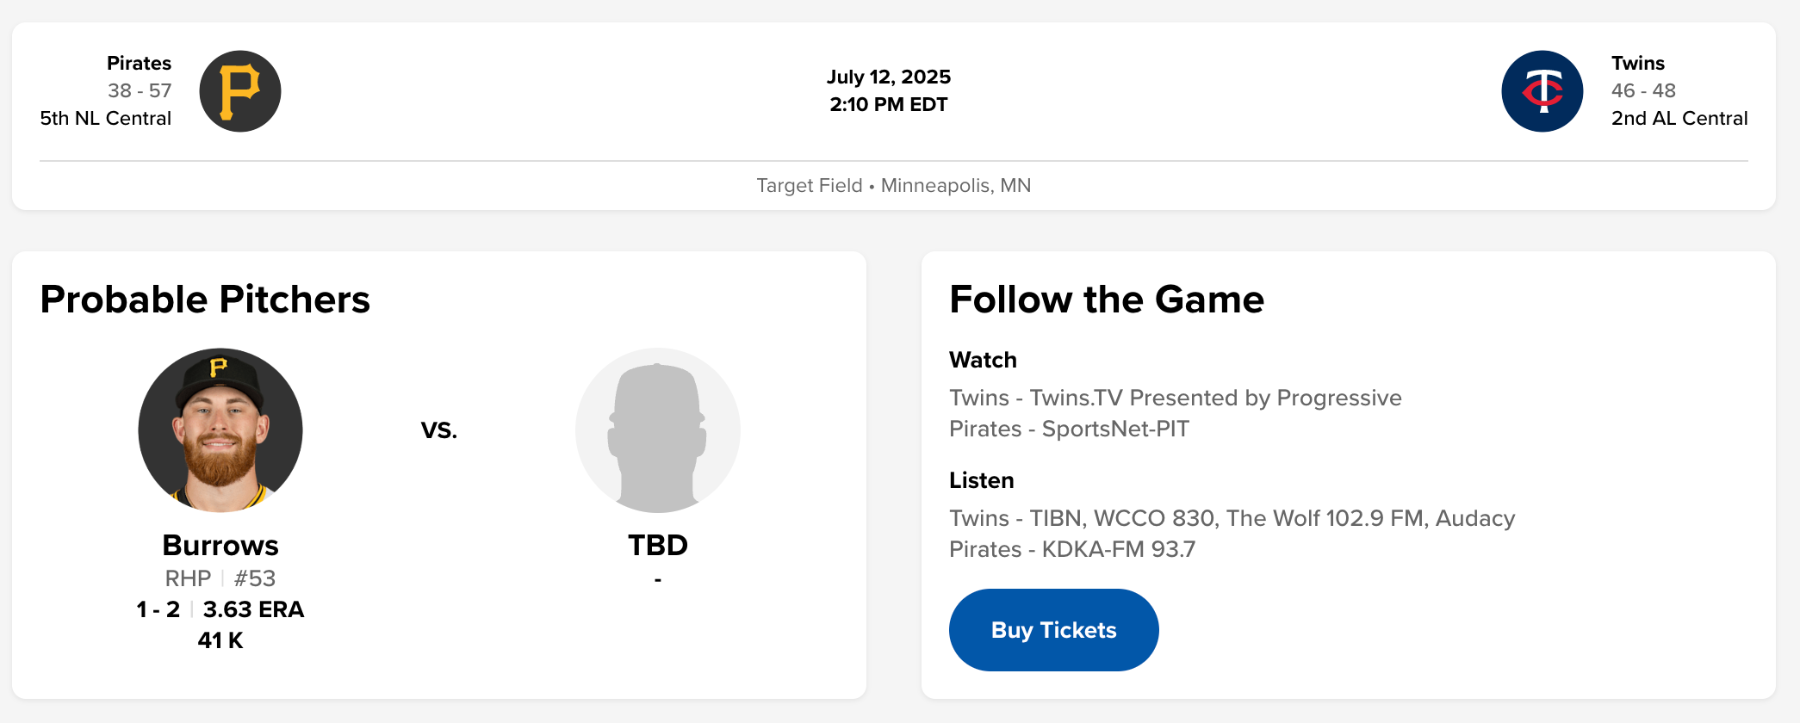The width and height of the screenshot is (1800, 723).
Task: Click the Pirates SportsNet-PIT watch listing
Action: [x=1069, y=429]
